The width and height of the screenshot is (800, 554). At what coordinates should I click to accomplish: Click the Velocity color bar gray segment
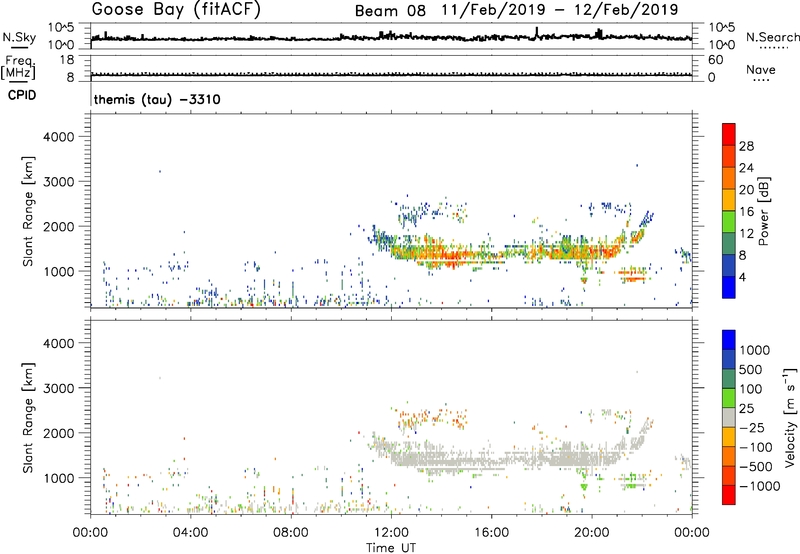[x=729, y=417]
